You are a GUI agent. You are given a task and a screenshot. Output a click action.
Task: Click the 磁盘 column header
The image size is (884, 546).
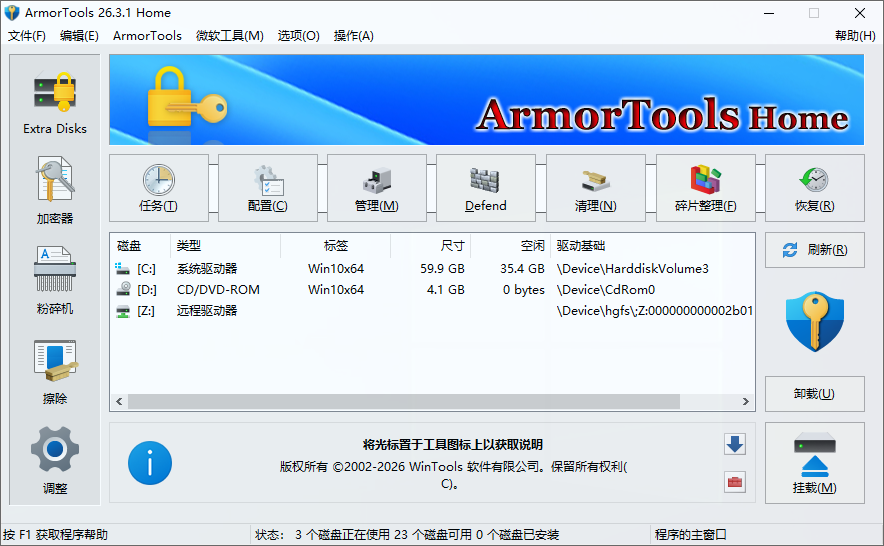pos(140,246)
